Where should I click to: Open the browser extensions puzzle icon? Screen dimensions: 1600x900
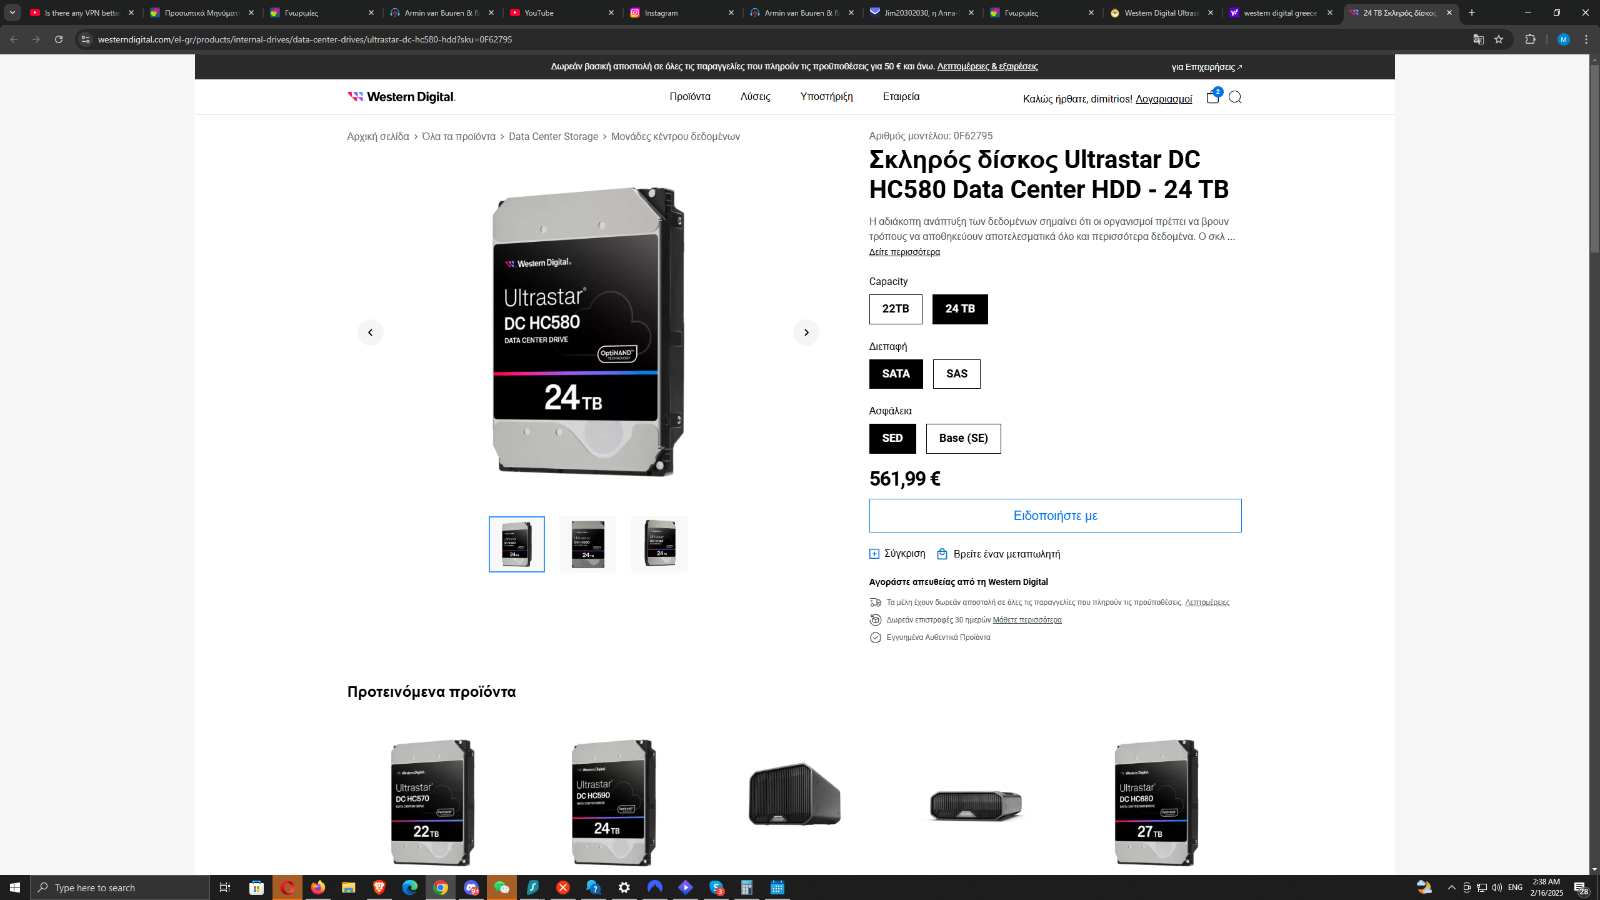(x=1530, y=39)
